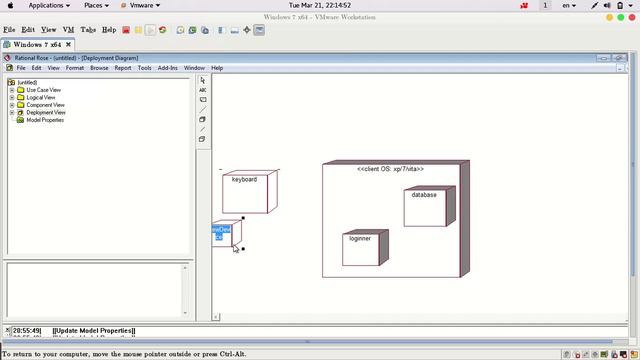The image size is (640, 360).
Task: Click the Update Model Properties log entry
Action: 94,331
